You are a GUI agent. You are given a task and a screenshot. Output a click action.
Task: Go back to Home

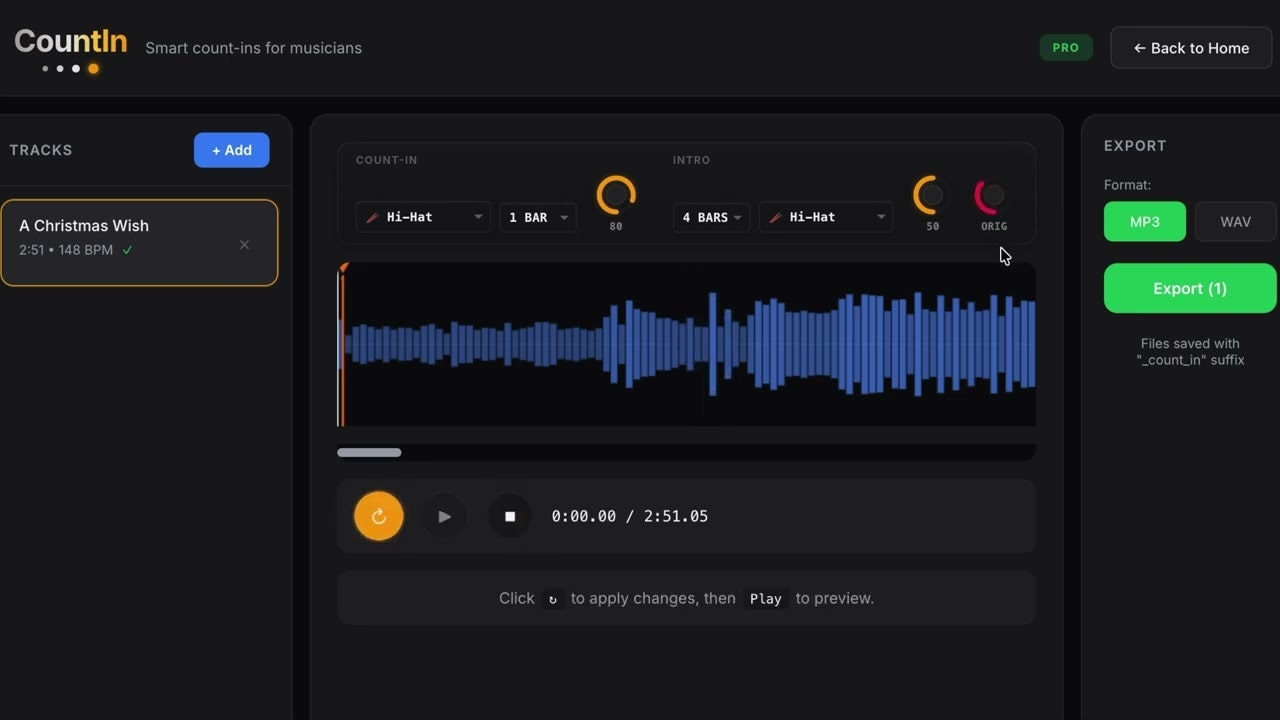(x=1191, y=48)
